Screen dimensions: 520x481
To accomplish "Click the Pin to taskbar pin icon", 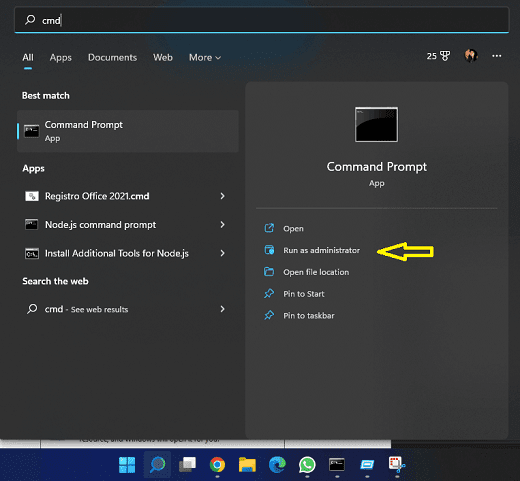I will point(269,315).
